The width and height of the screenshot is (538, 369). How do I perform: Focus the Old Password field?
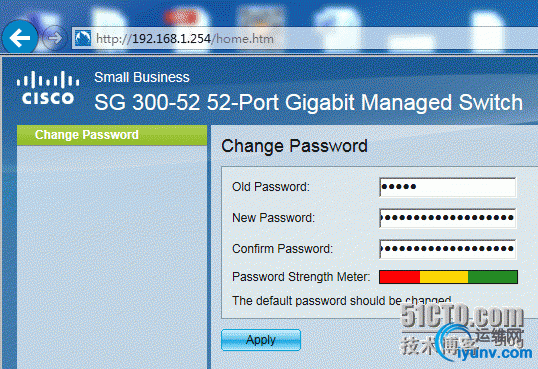pos(447,187)
